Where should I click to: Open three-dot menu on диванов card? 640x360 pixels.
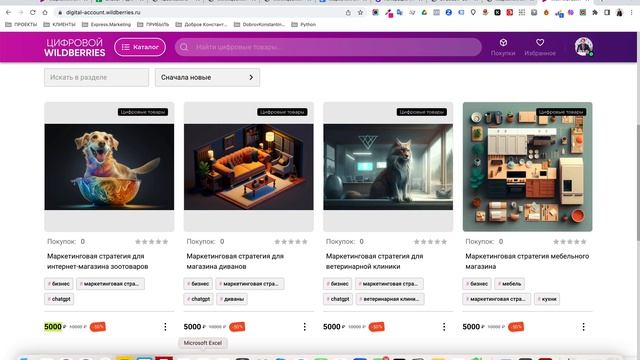[304, 327]
